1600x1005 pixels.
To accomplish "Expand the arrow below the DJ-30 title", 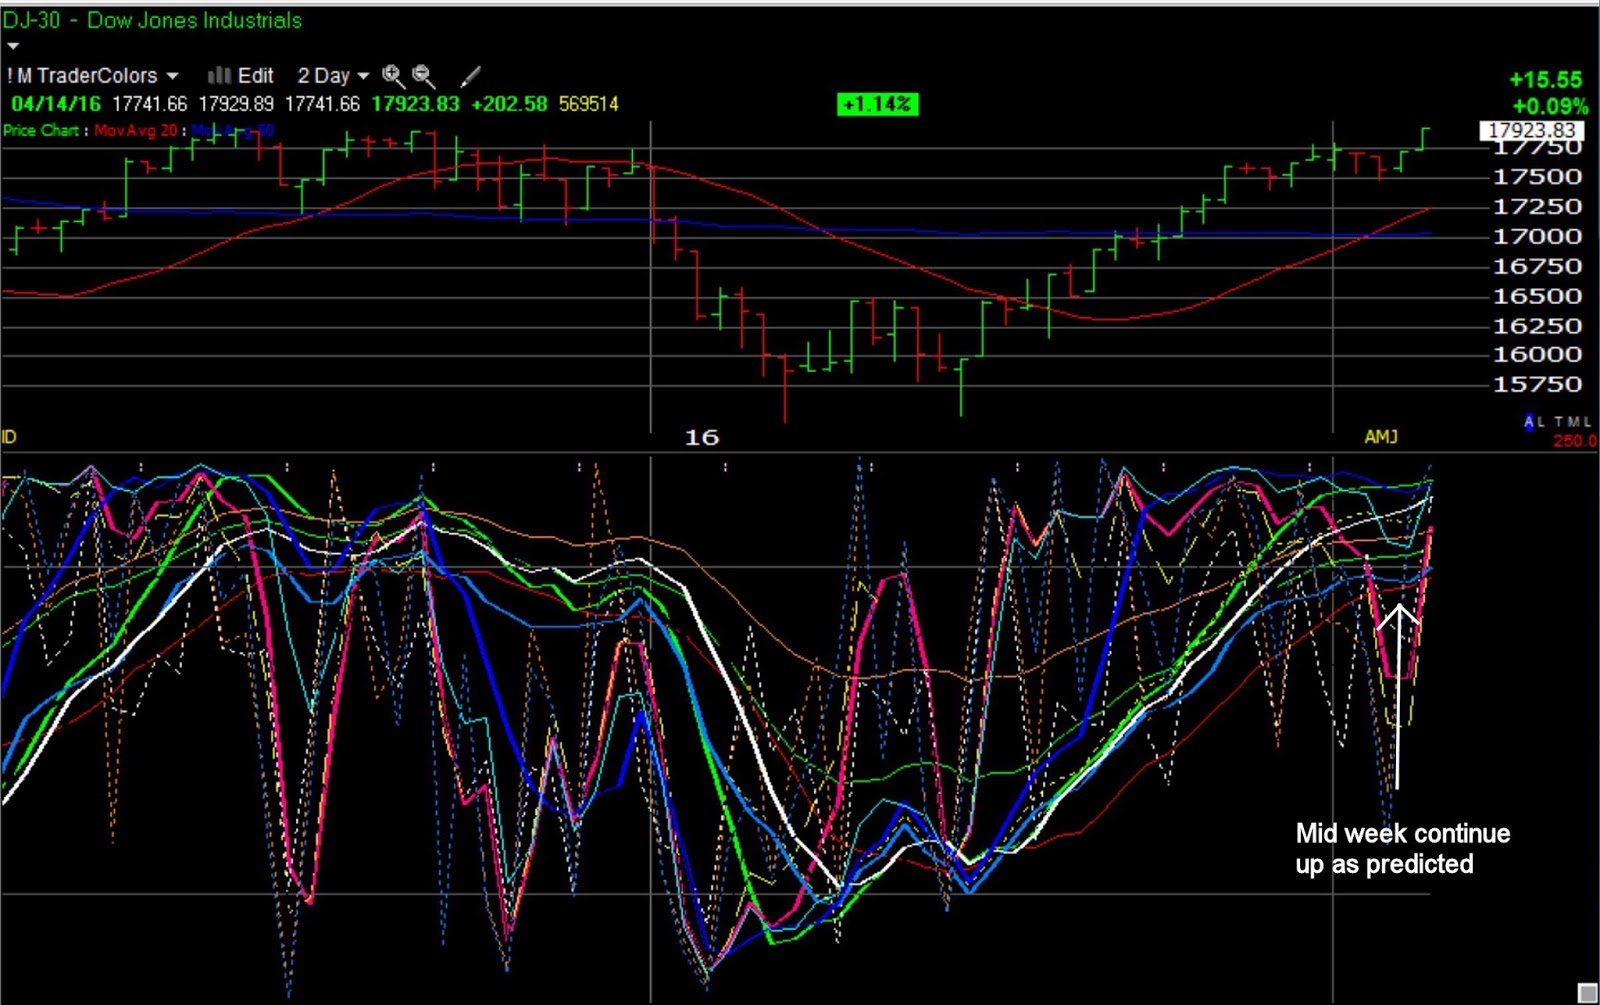I will (12, 44).
